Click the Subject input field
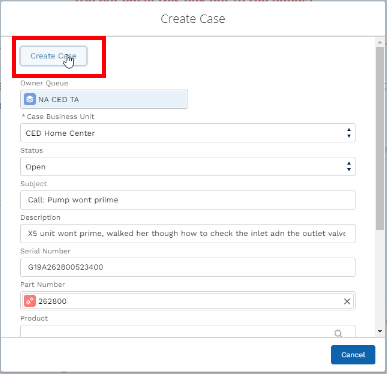The image size is (387, 374). click(x=188, y=200)
